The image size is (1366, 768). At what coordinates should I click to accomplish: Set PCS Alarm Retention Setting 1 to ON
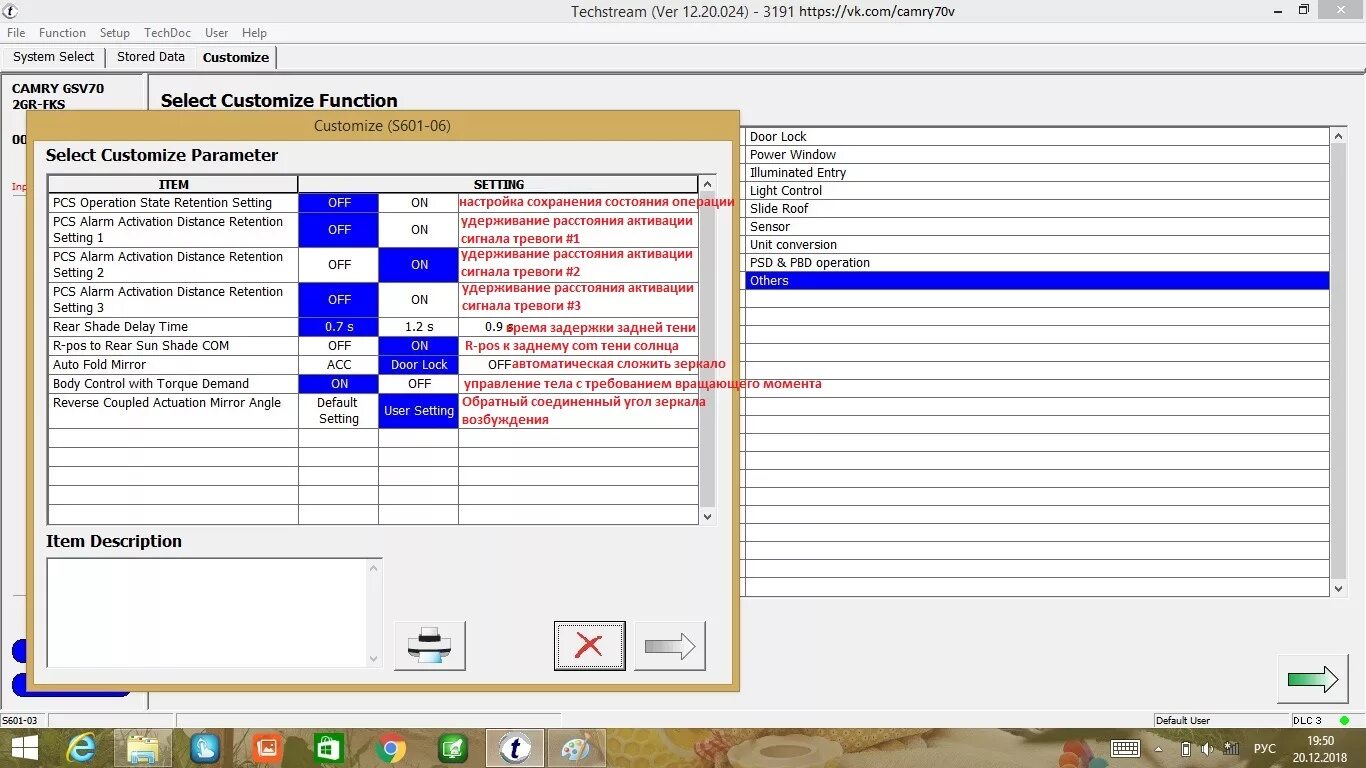click(x=419, y=230)
